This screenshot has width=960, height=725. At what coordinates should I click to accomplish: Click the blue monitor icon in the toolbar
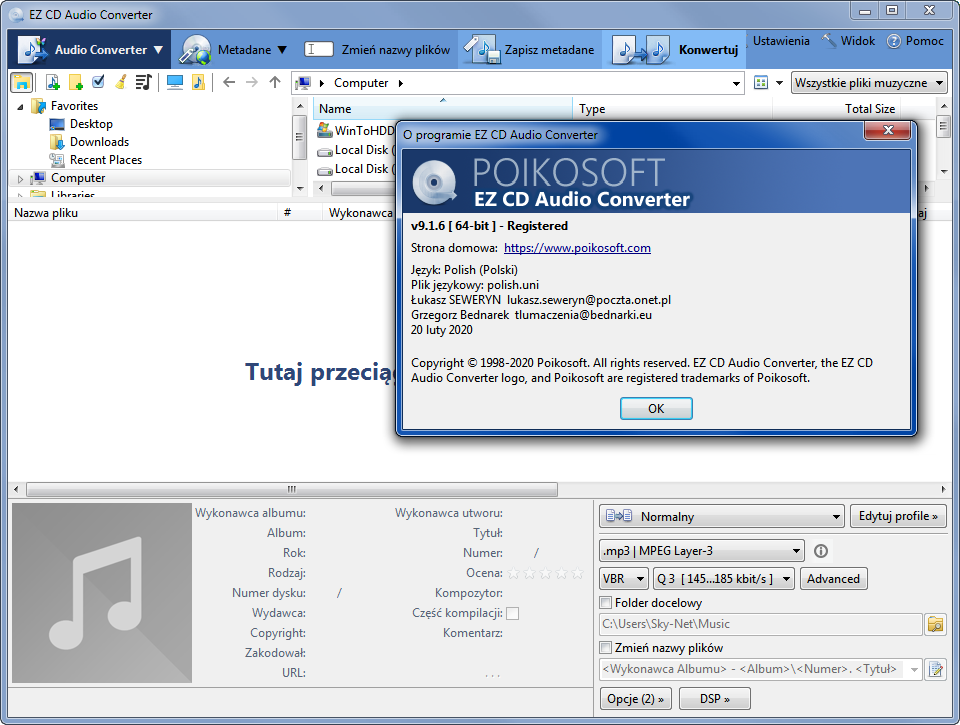point(175,82)
